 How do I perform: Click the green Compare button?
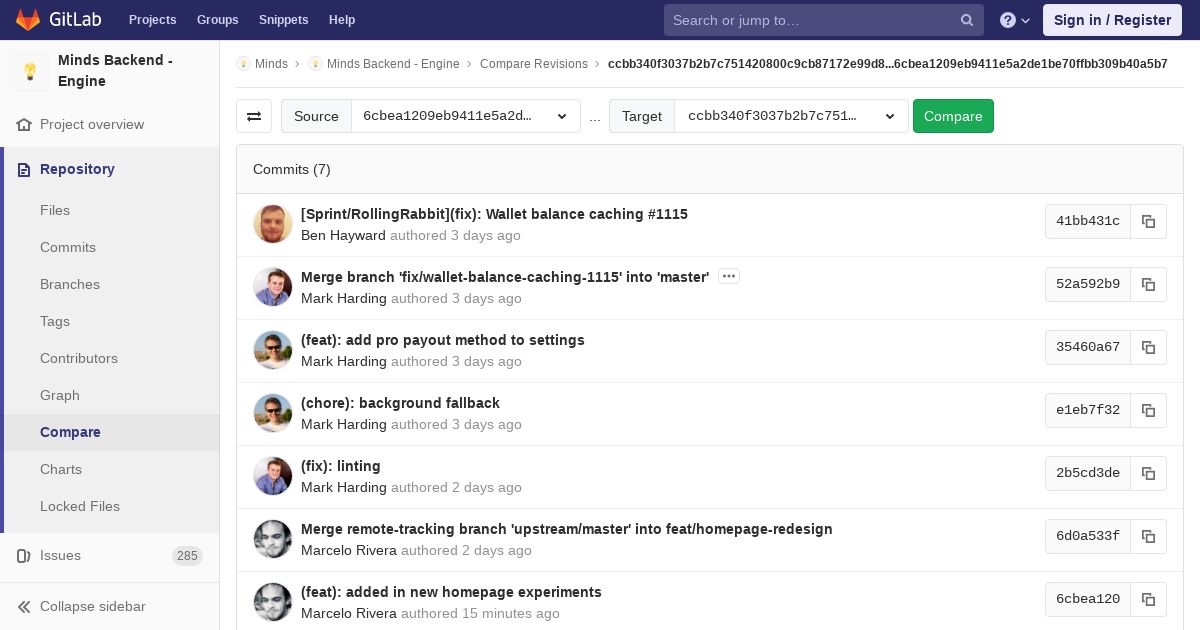coord(953,116)
